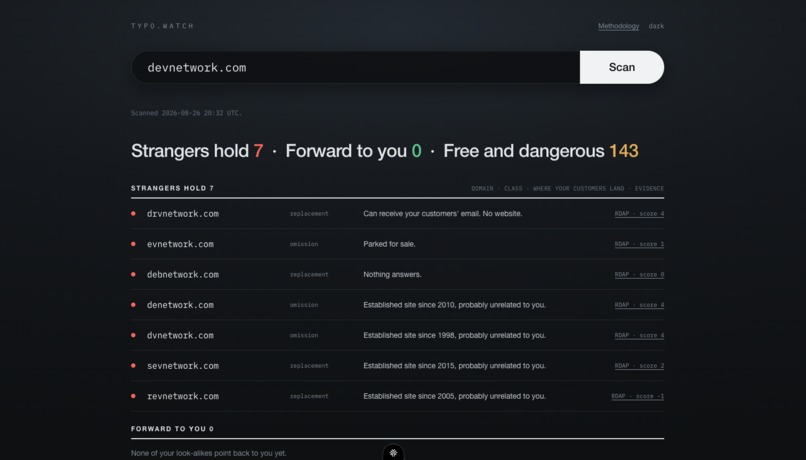Click the column legend header text
This screenshot has height=460, width=806.
[567, 189]
